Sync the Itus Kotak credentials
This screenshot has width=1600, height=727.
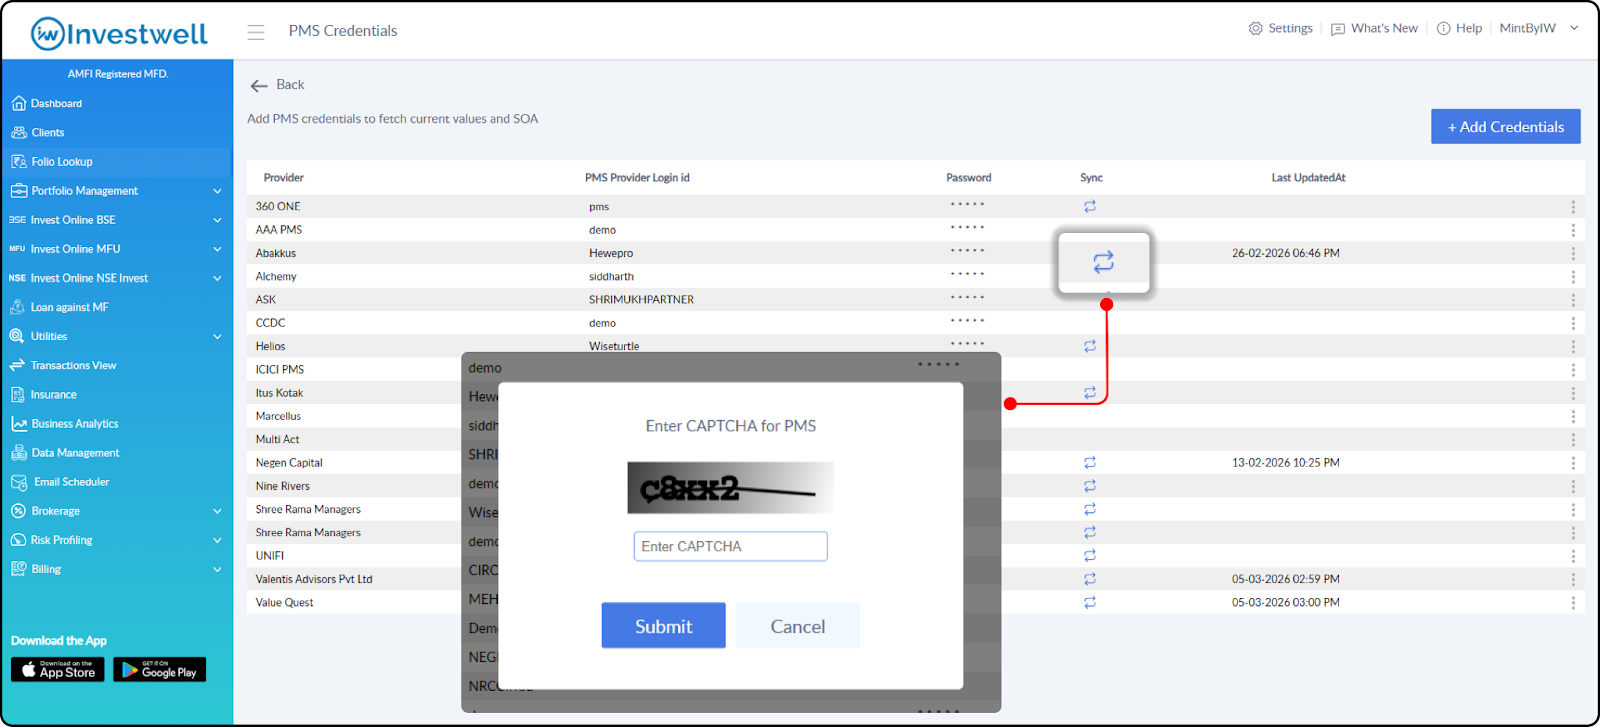1090,393
